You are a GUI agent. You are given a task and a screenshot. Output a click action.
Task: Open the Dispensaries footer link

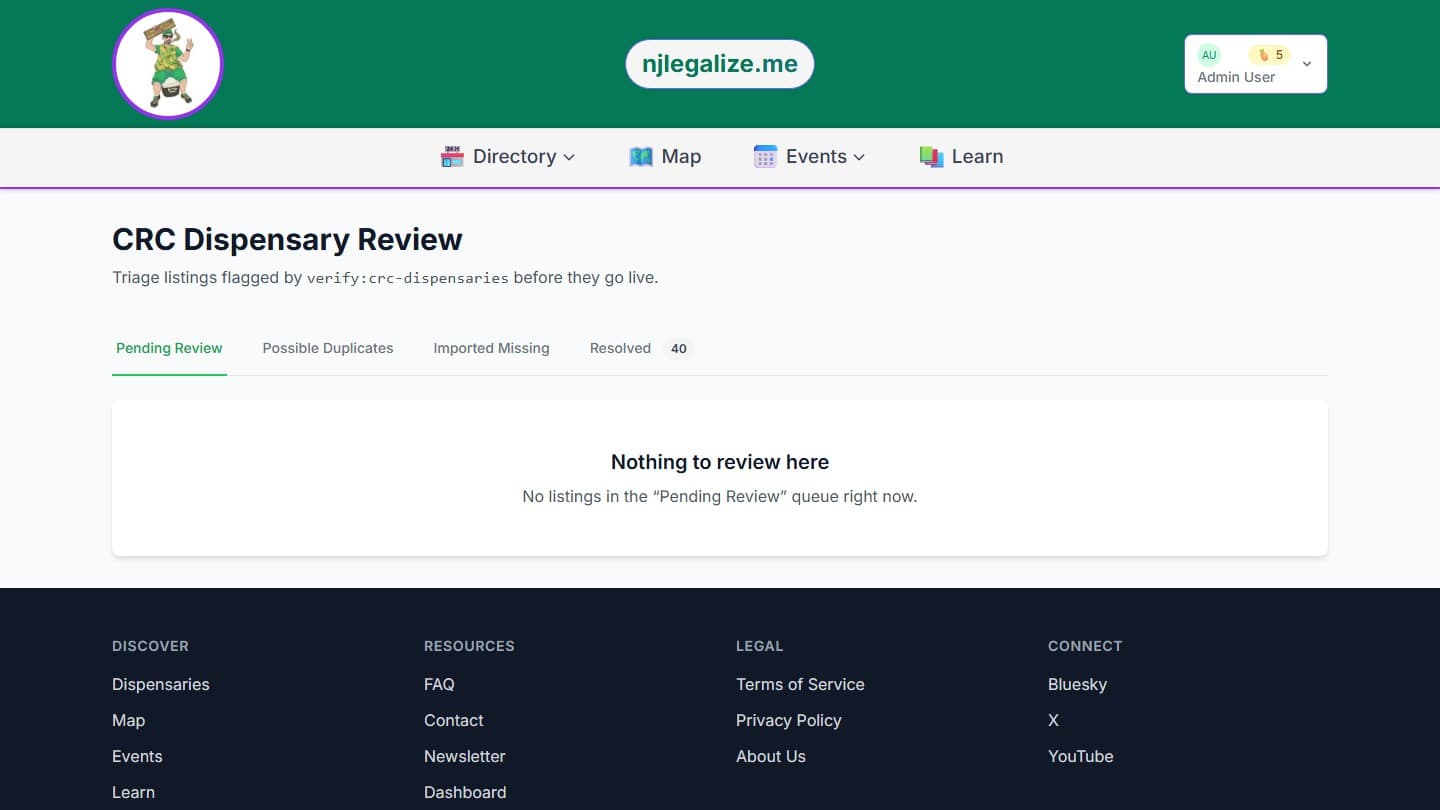click(x=161, y=684)
